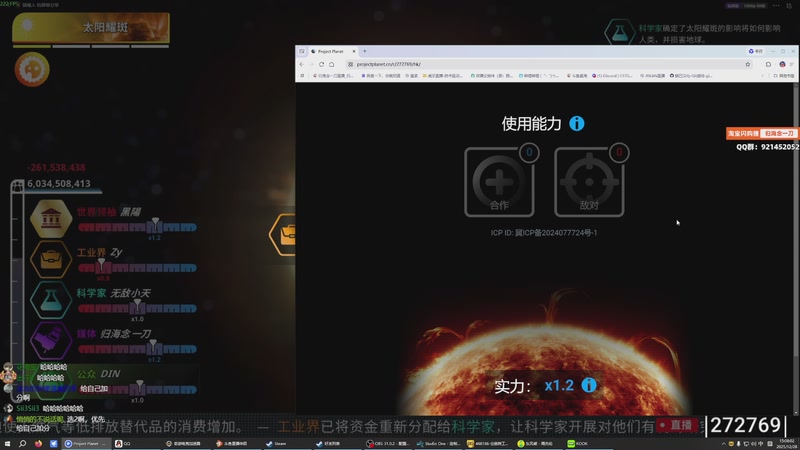Click the 太阳耀斑 event banner

coord(91,27)
